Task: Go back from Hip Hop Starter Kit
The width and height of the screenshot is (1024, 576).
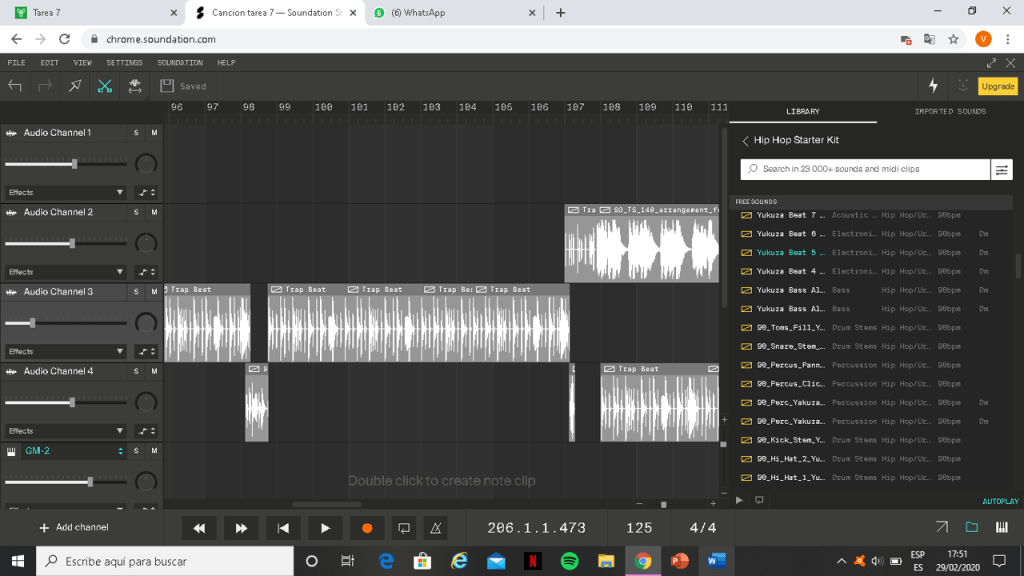Action: point(745,141)
